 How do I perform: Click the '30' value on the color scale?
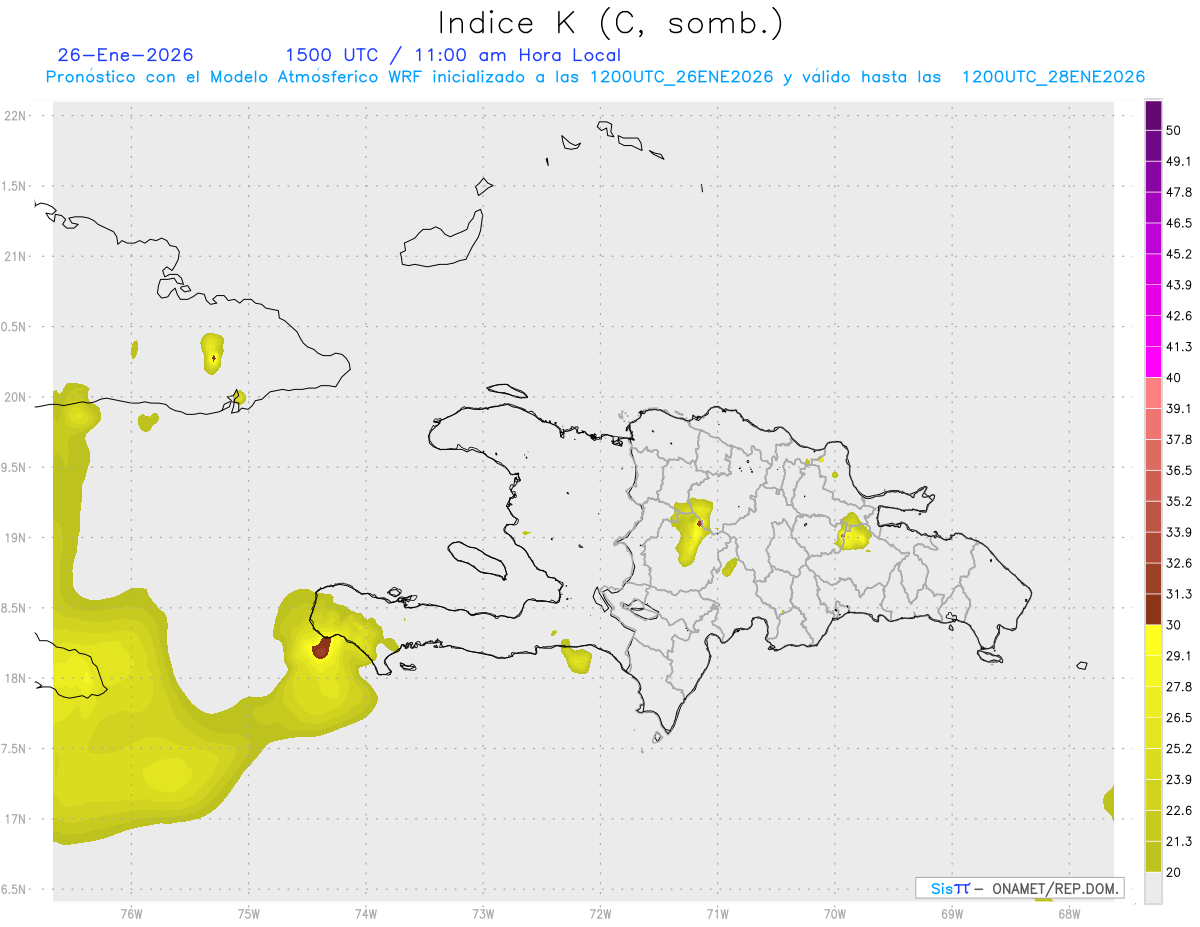[1173, 625]
